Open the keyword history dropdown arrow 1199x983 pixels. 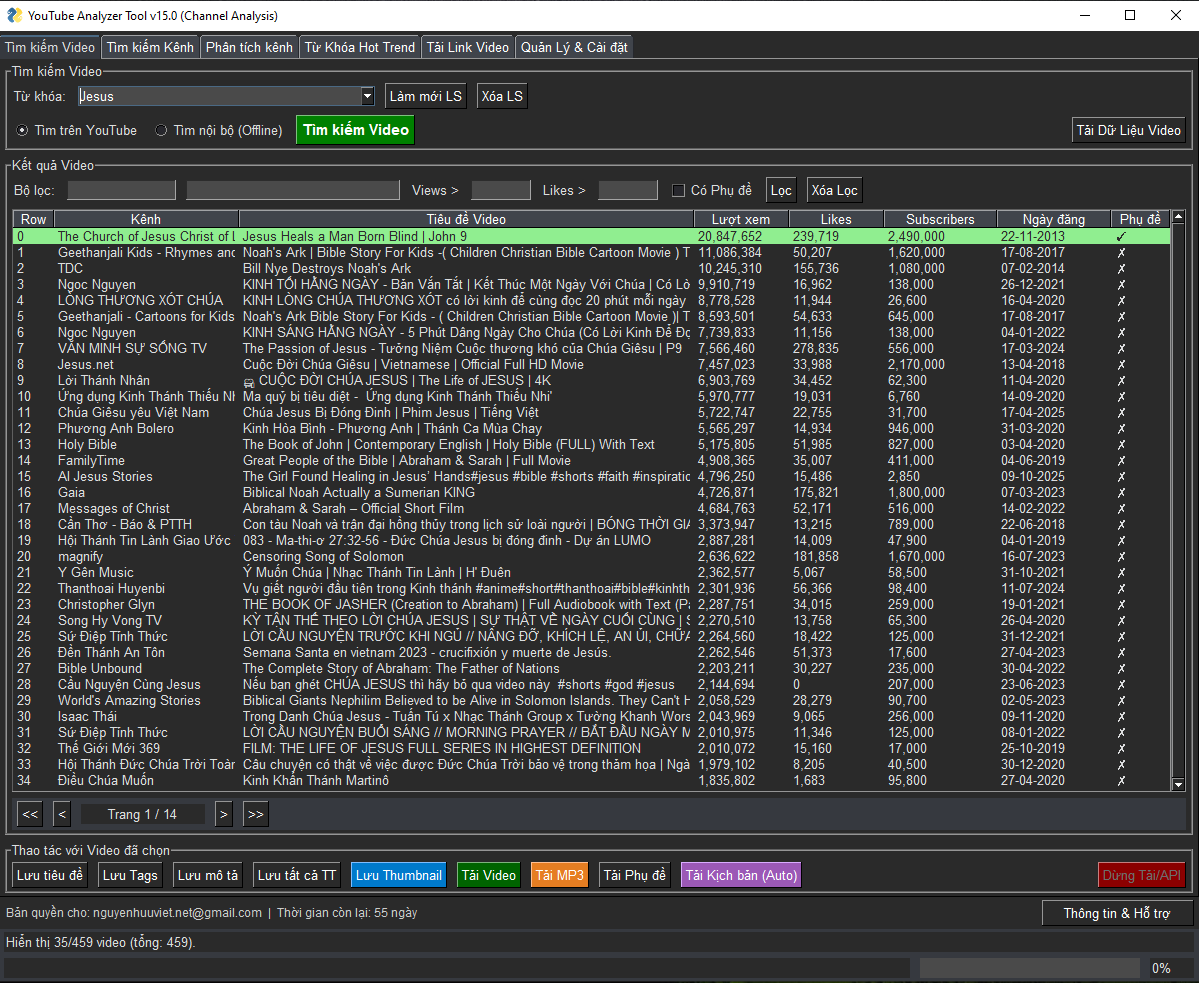click(367, 96)
